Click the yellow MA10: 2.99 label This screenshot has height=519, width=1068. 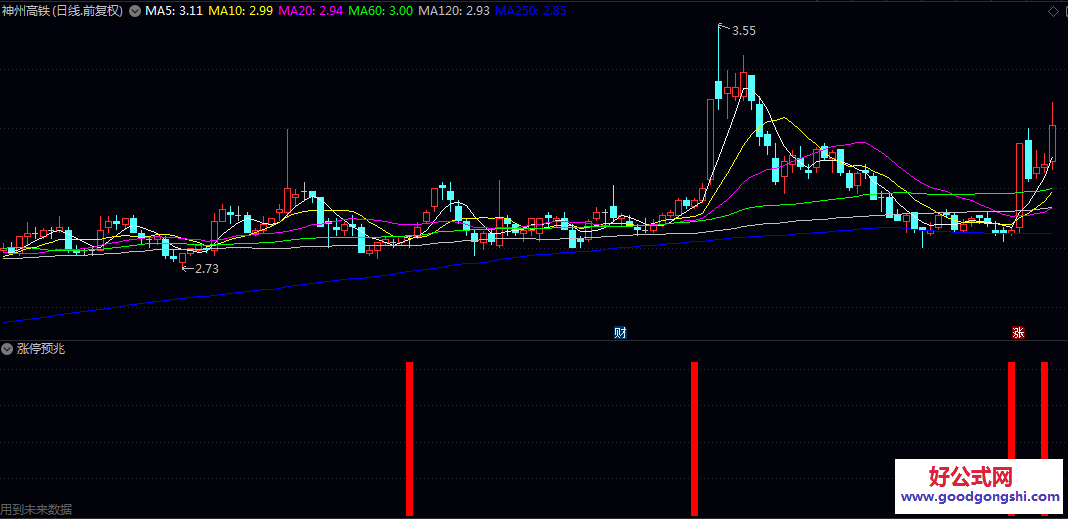click(240, 11)
